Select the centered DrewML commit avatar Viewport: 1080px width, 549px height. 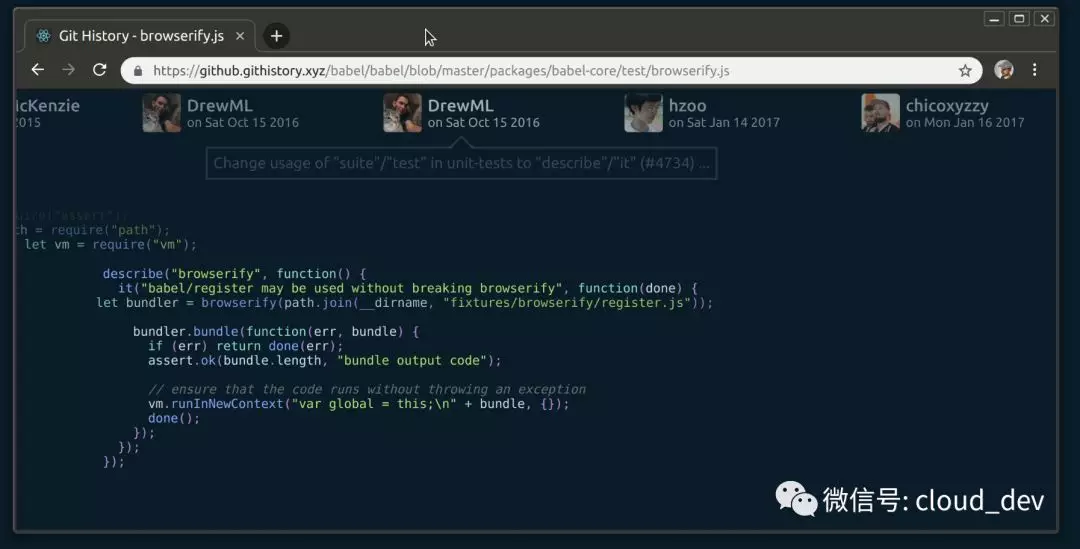point(402,113)
